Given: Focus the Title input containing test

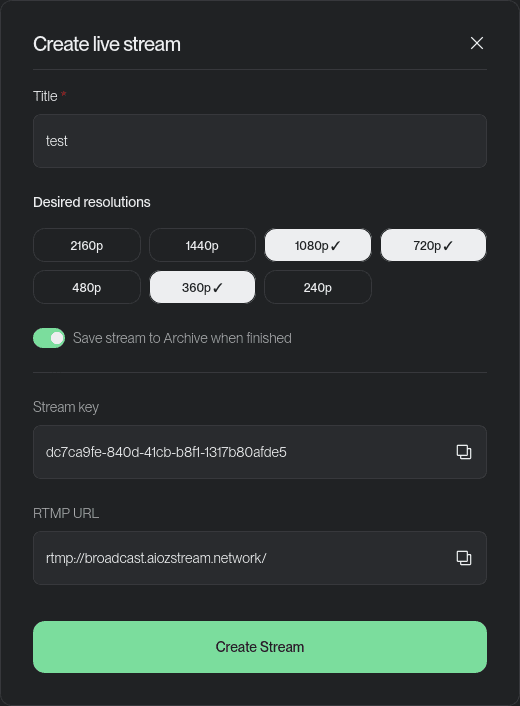Looking at the screenshot, I should (260, 141).
